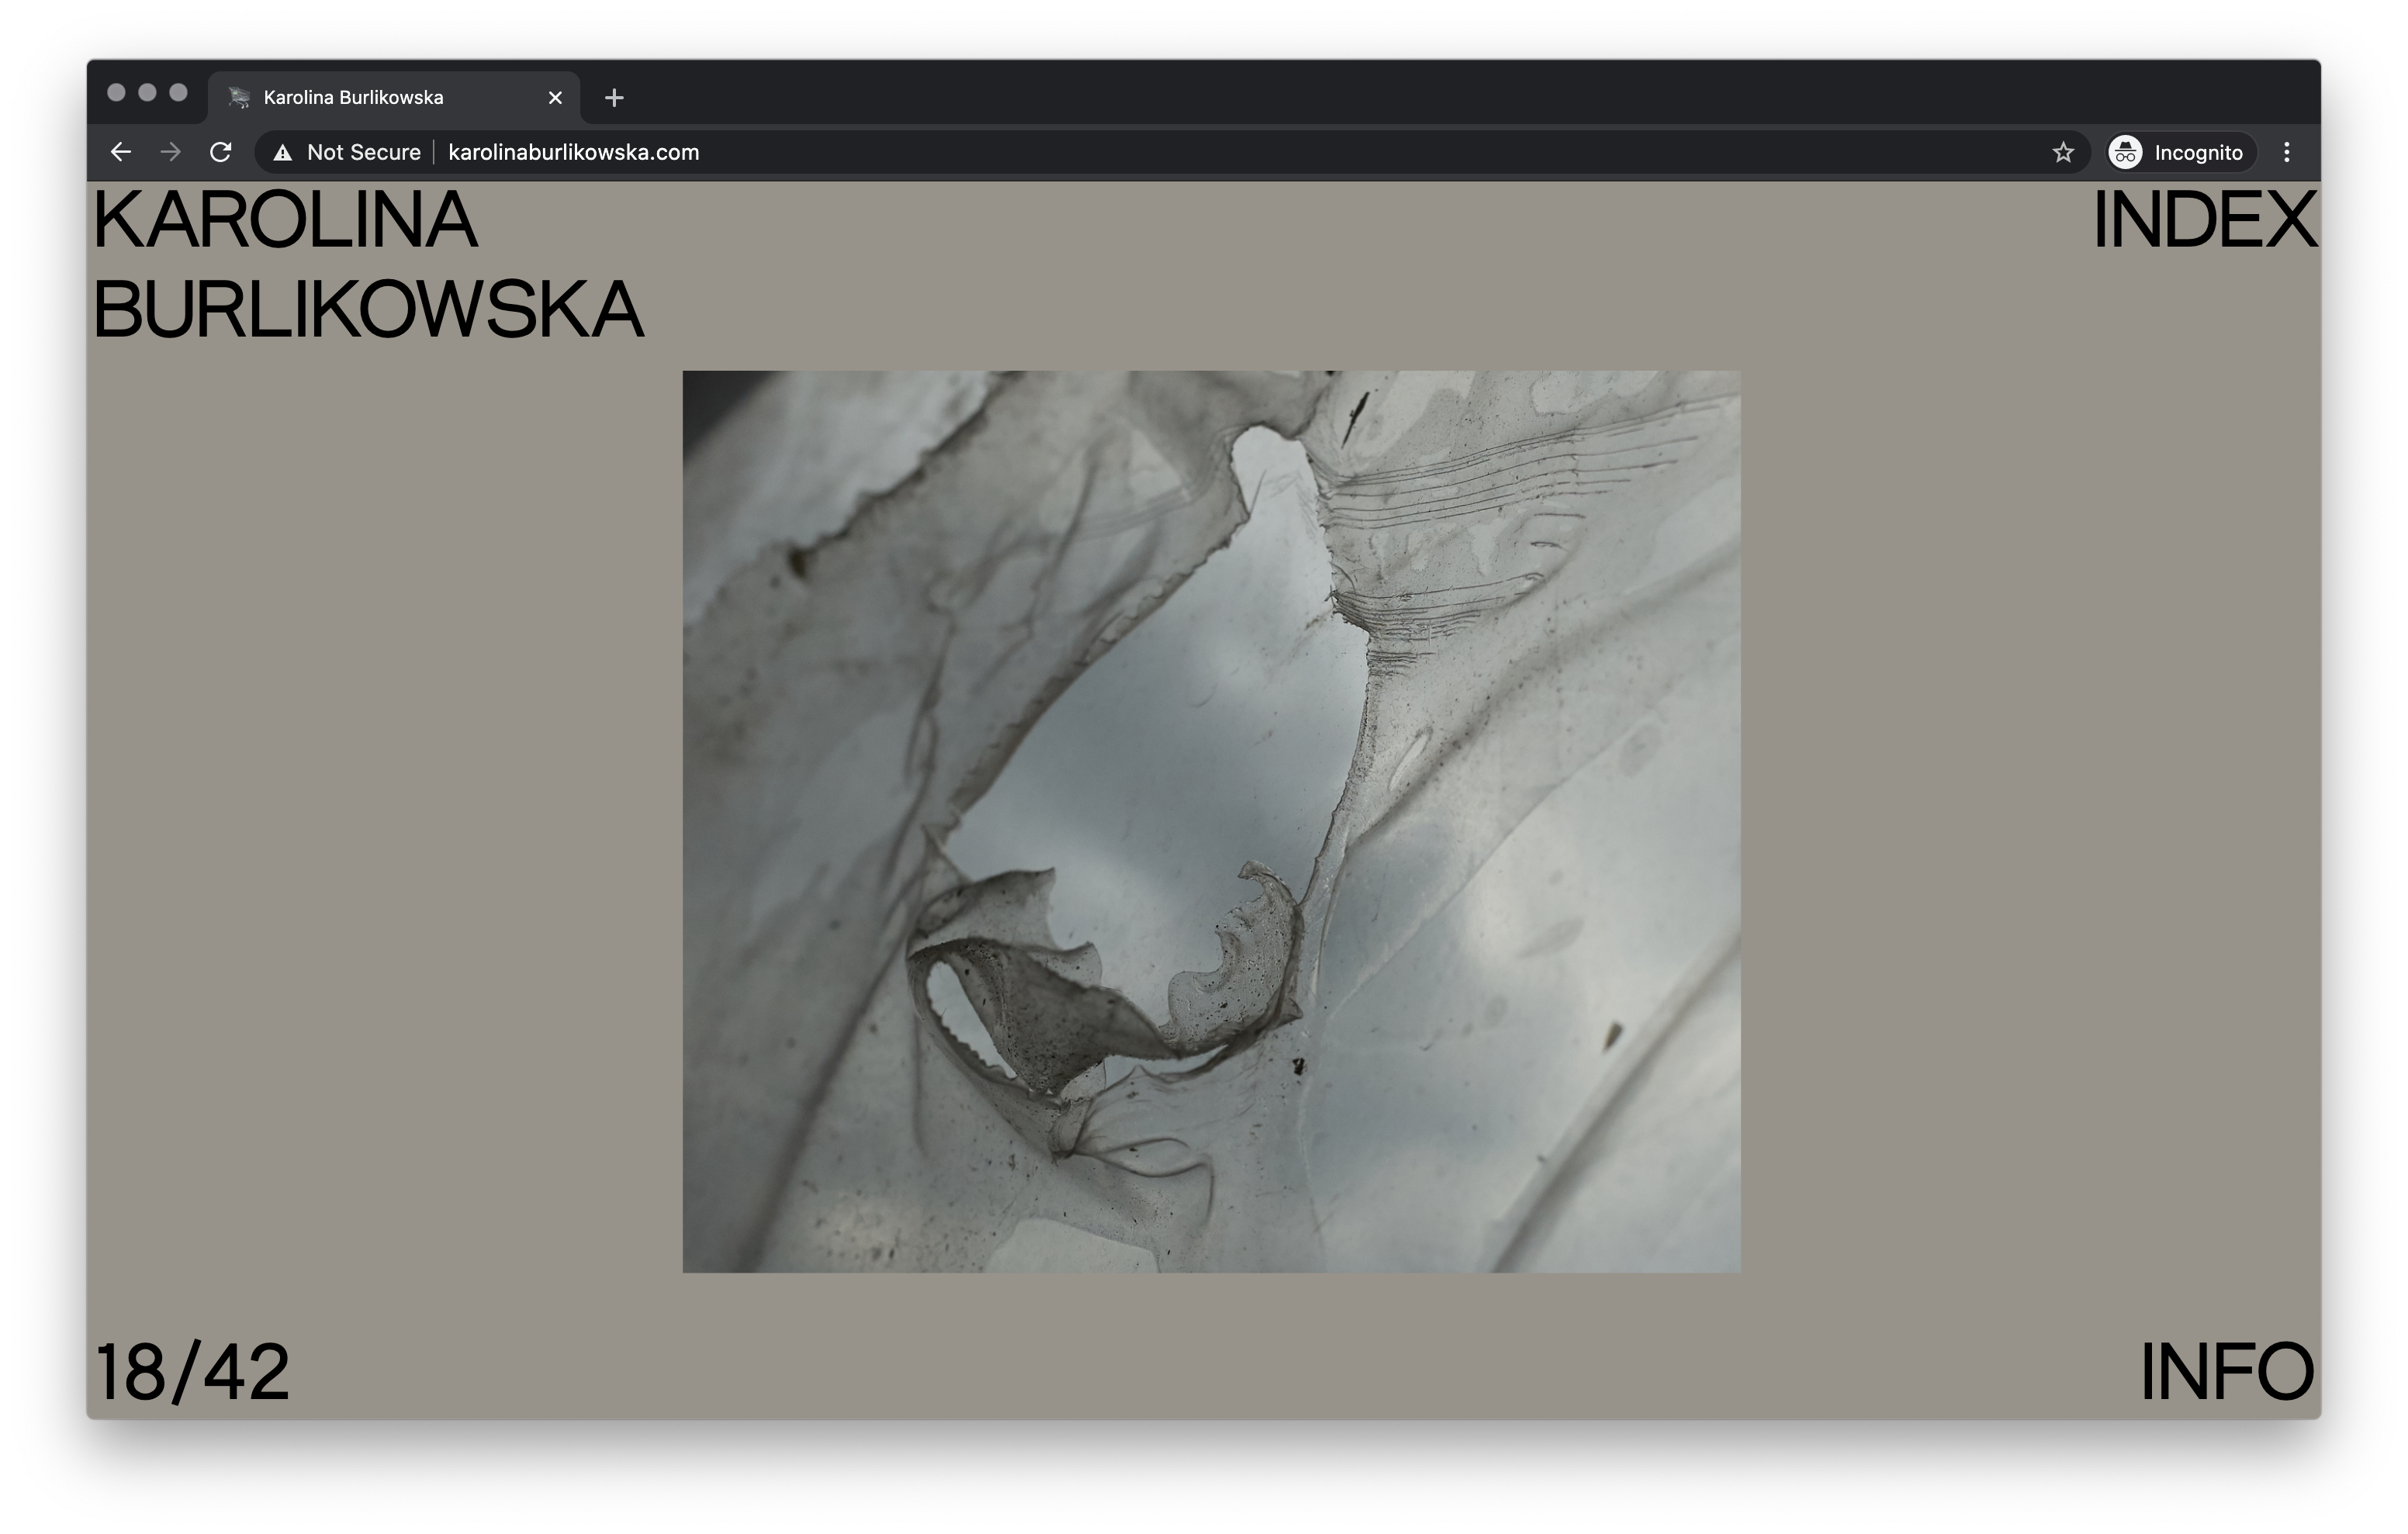The width and height of the screenshot is (2408, 1534).
Task: Reload the current page
Action: (221, 152)
